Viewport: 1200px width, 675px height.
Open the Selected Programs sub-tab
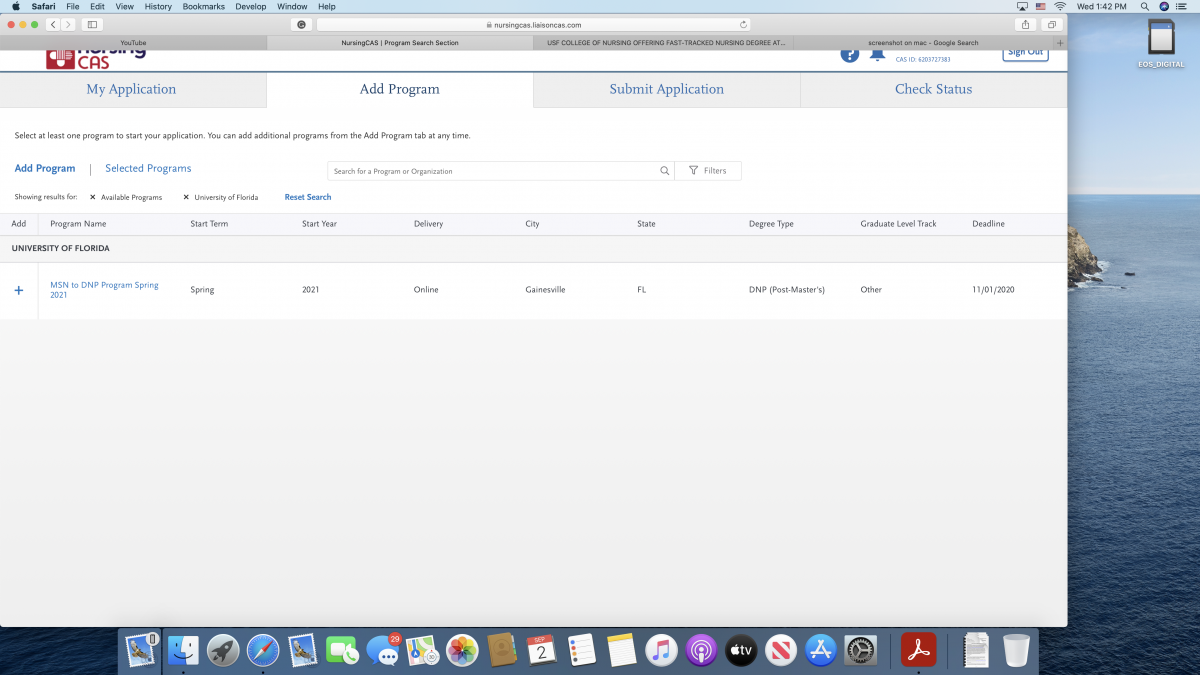[x=148, y=169]
